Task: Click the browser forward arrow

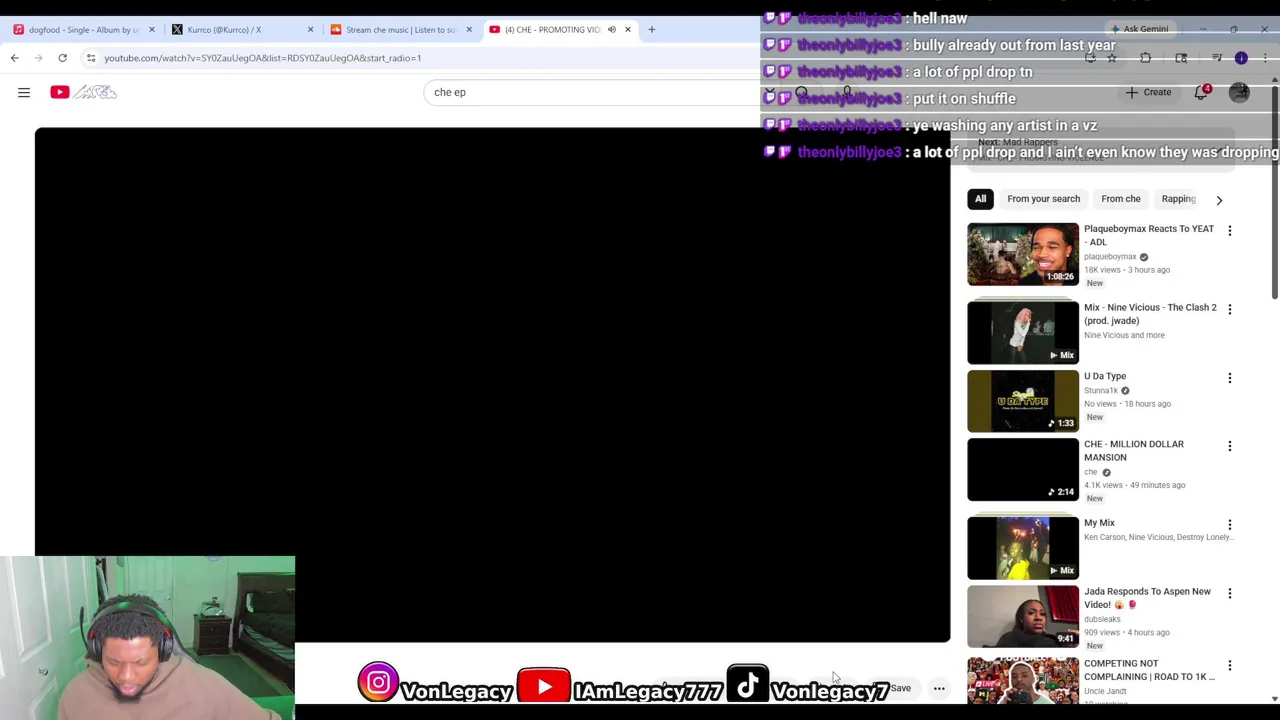Action: [38, 58]
